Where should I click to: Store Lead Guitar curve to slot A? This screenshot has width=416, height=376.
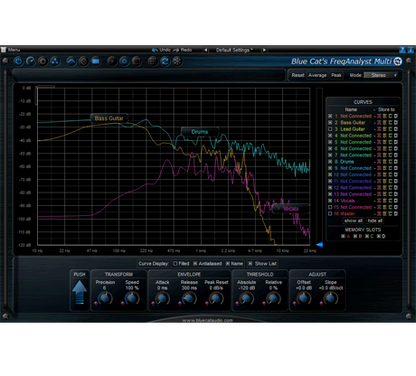[379, 129]
